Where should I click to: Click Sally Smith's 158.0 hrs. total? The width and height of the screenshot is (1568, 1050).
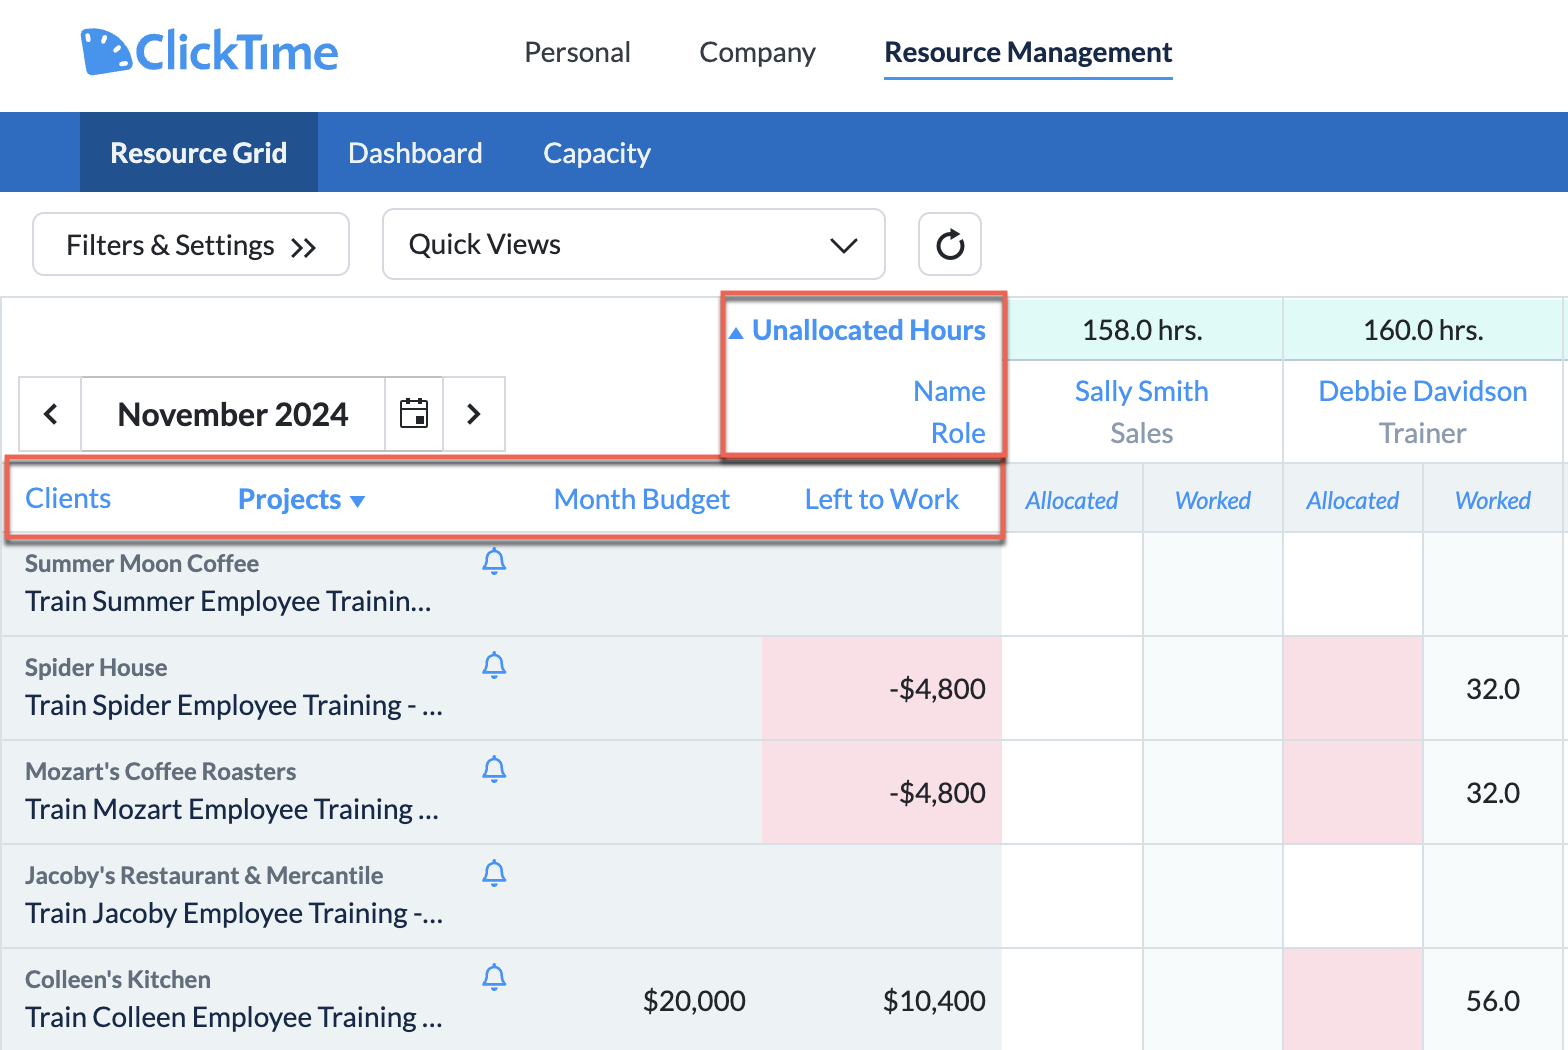click(x=1142, y=330)
